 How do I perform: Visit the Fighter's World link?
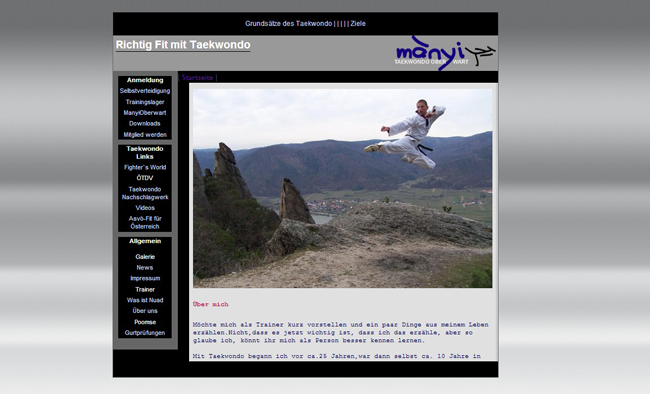point(145,168)
